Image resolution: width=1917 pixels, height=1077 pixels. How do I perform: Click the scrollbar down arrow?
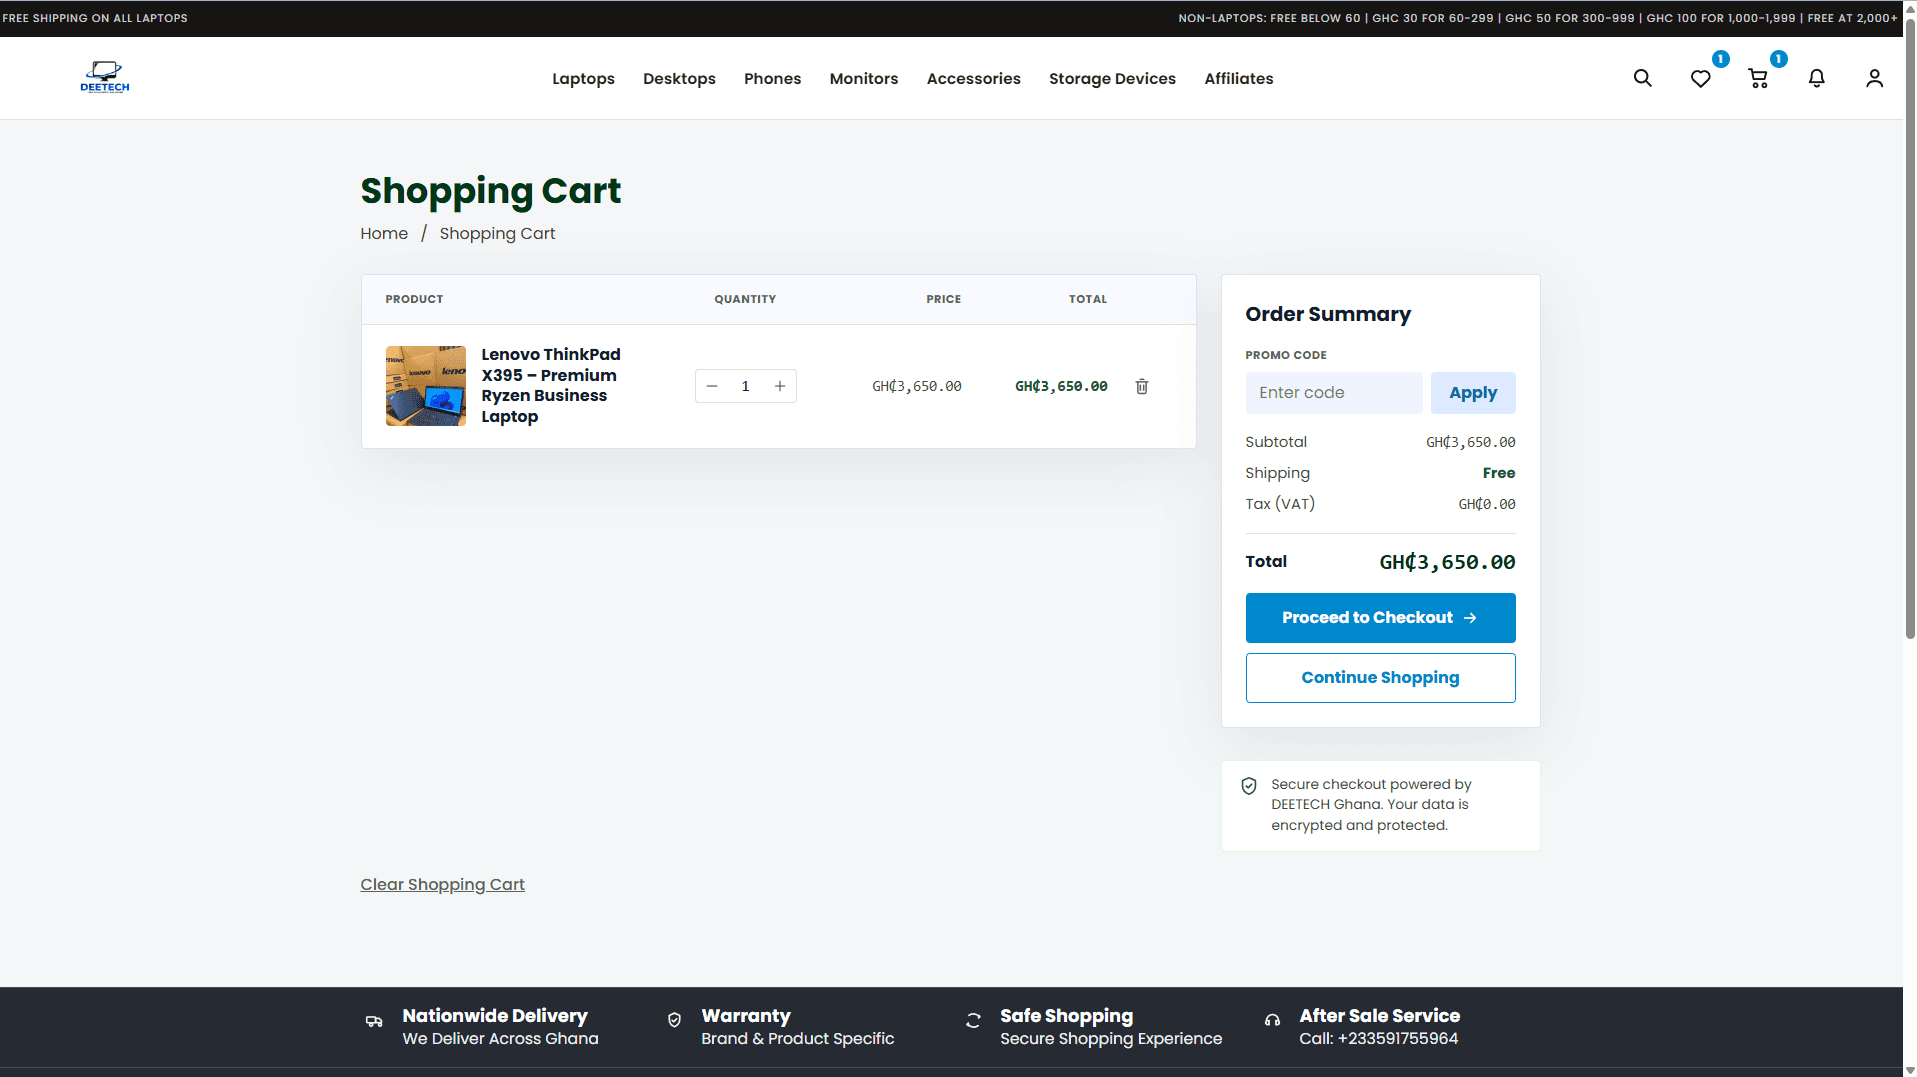point(1910,1070)
